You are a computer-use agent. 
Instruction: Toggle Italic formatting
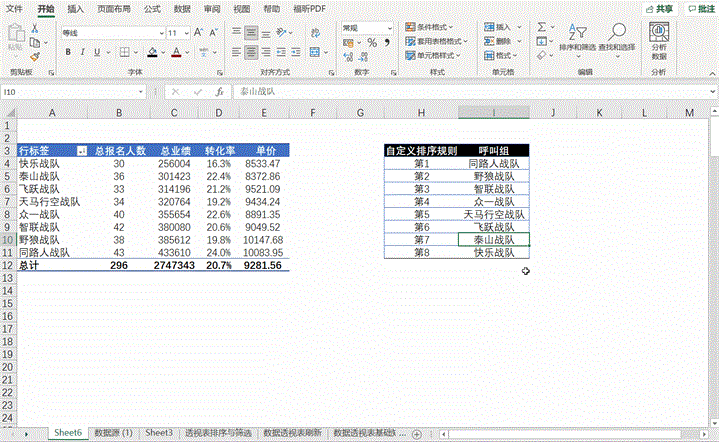tap(82, 51)
